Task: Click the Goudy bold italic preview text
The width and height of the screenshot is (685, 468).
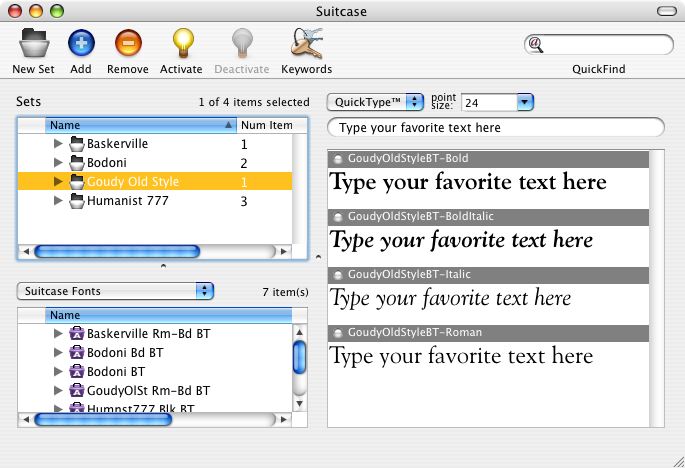Action: [462, 240]
